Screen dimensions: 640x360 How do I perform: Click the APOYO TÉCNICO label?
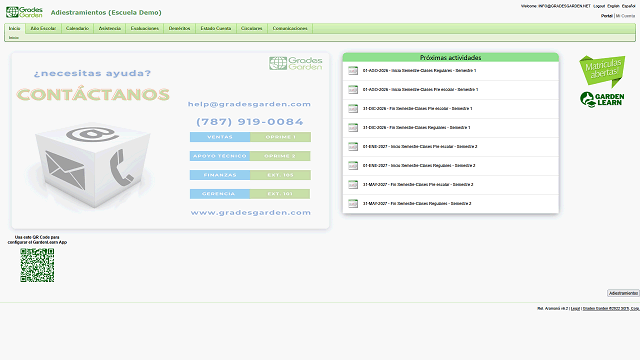tap(220, 156)
